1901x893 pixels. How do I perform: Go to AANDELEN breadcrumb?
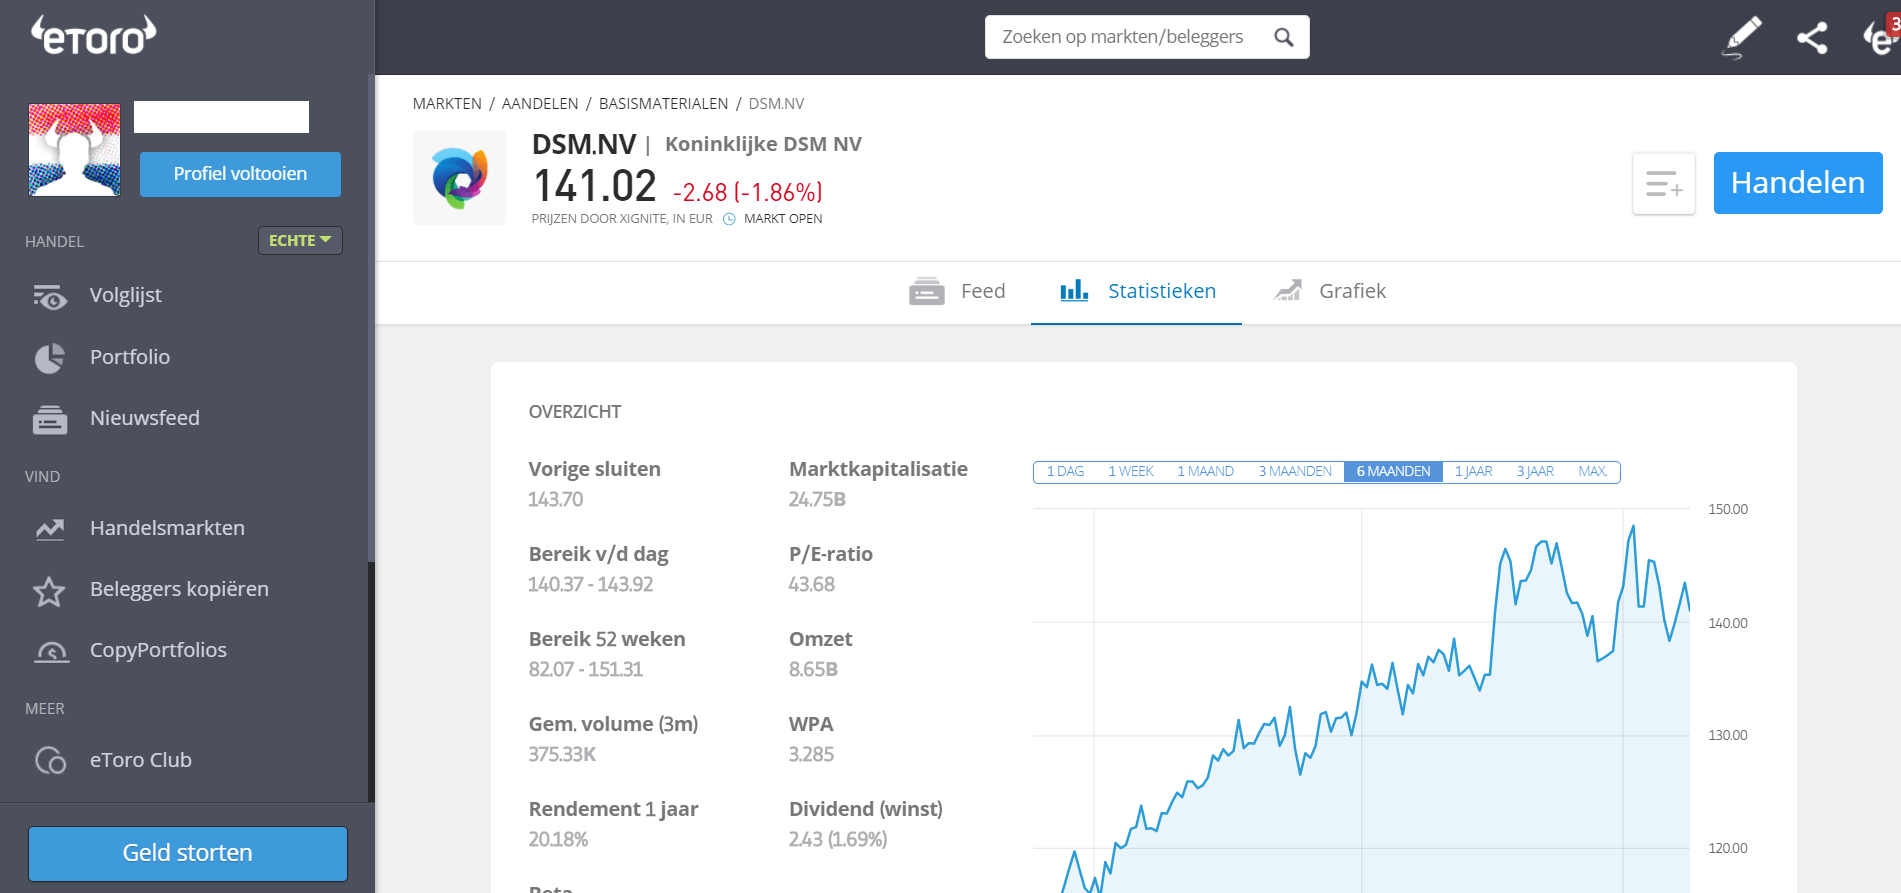click(x=540, y=104)
